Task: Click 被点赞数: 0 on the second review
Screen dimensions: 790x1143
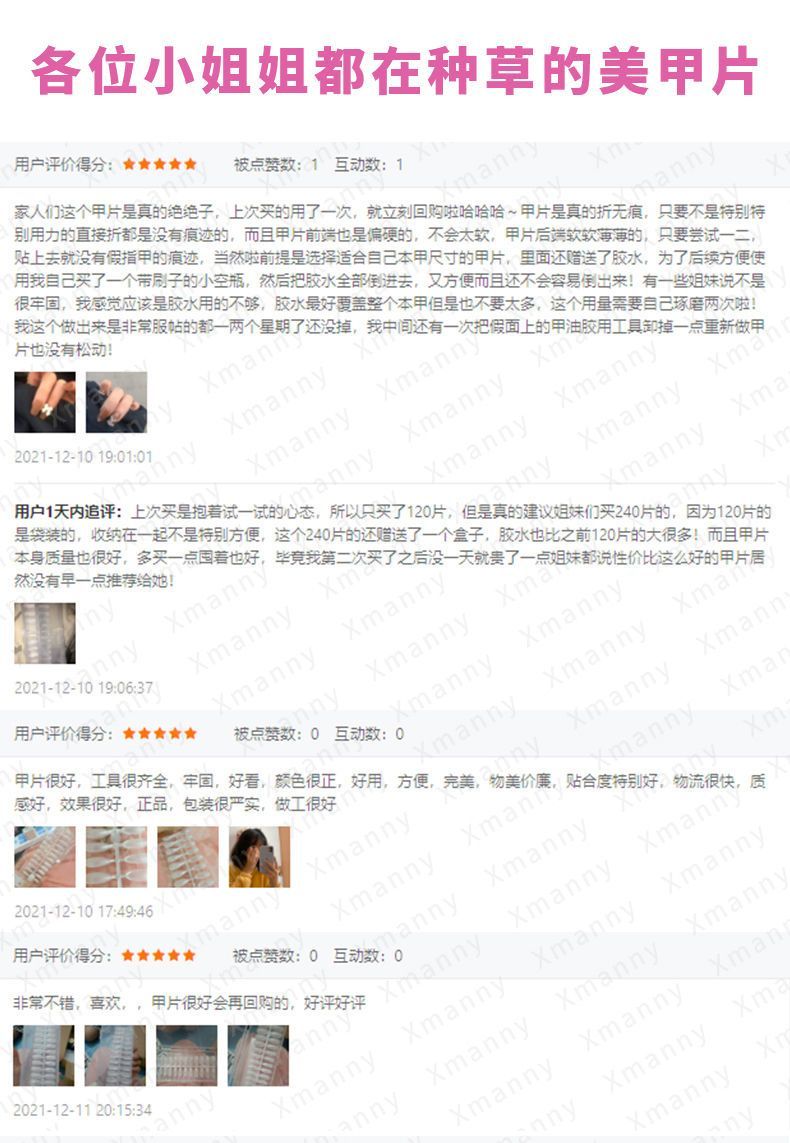Action: click(276, 733)
